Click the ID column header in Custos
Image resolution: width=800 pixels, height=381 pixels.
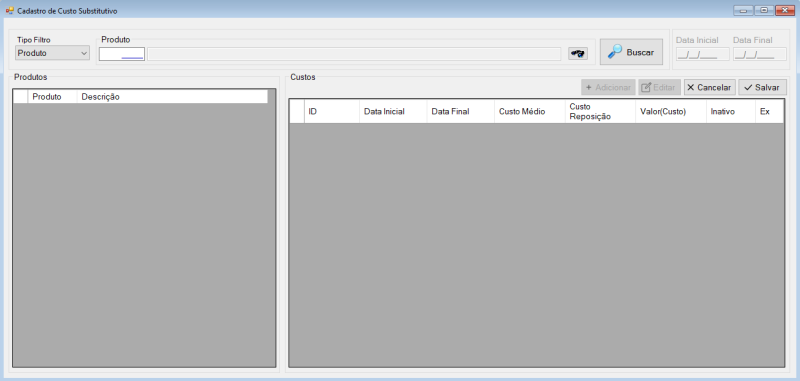tap(332, 111)
